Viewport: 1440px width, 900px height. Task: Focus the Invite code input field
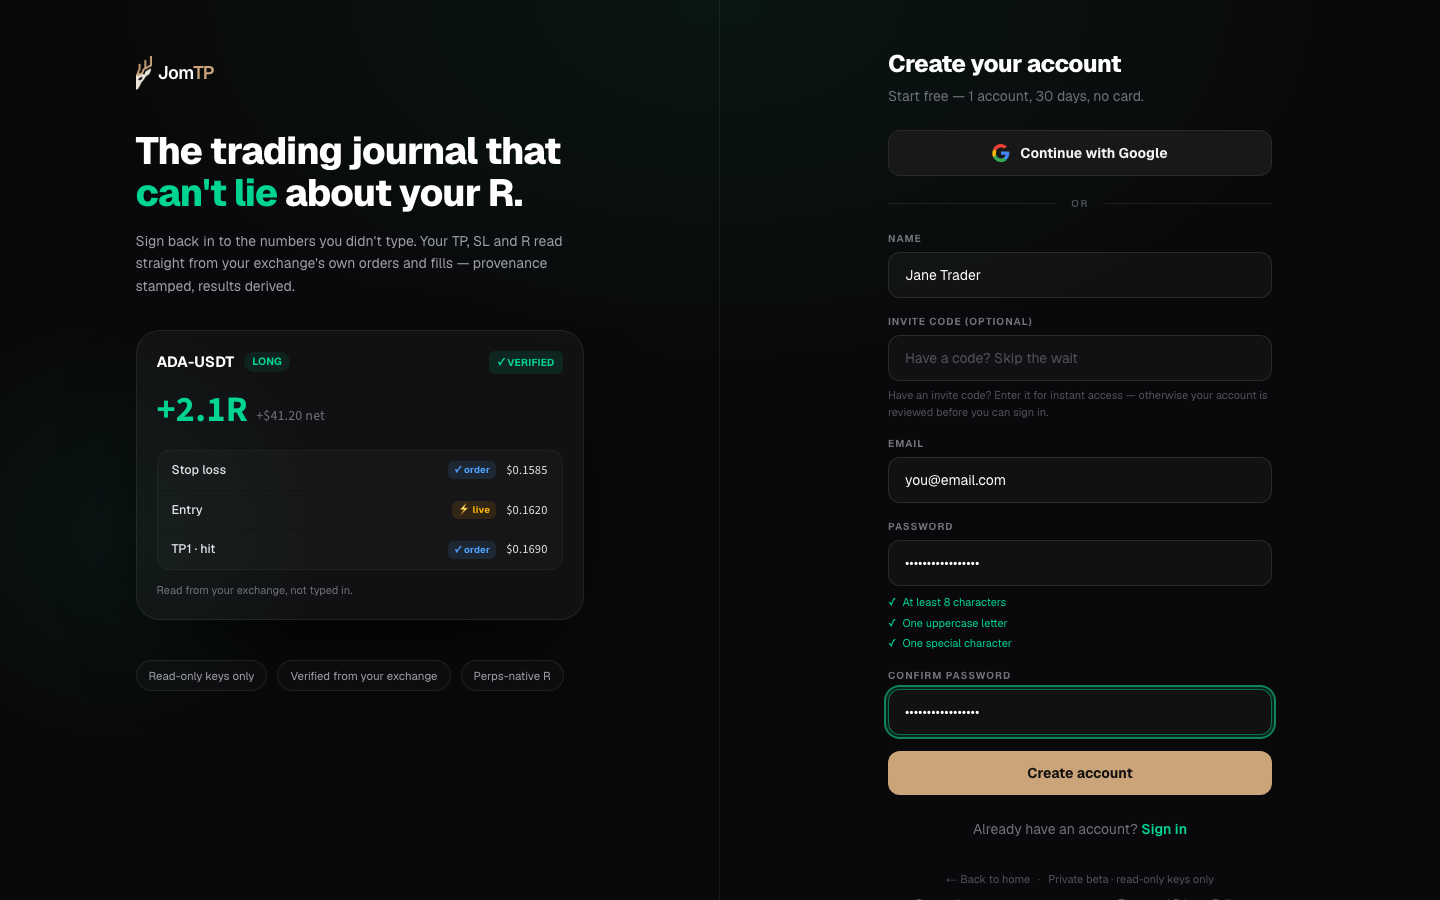click(x=1080, y=358)
